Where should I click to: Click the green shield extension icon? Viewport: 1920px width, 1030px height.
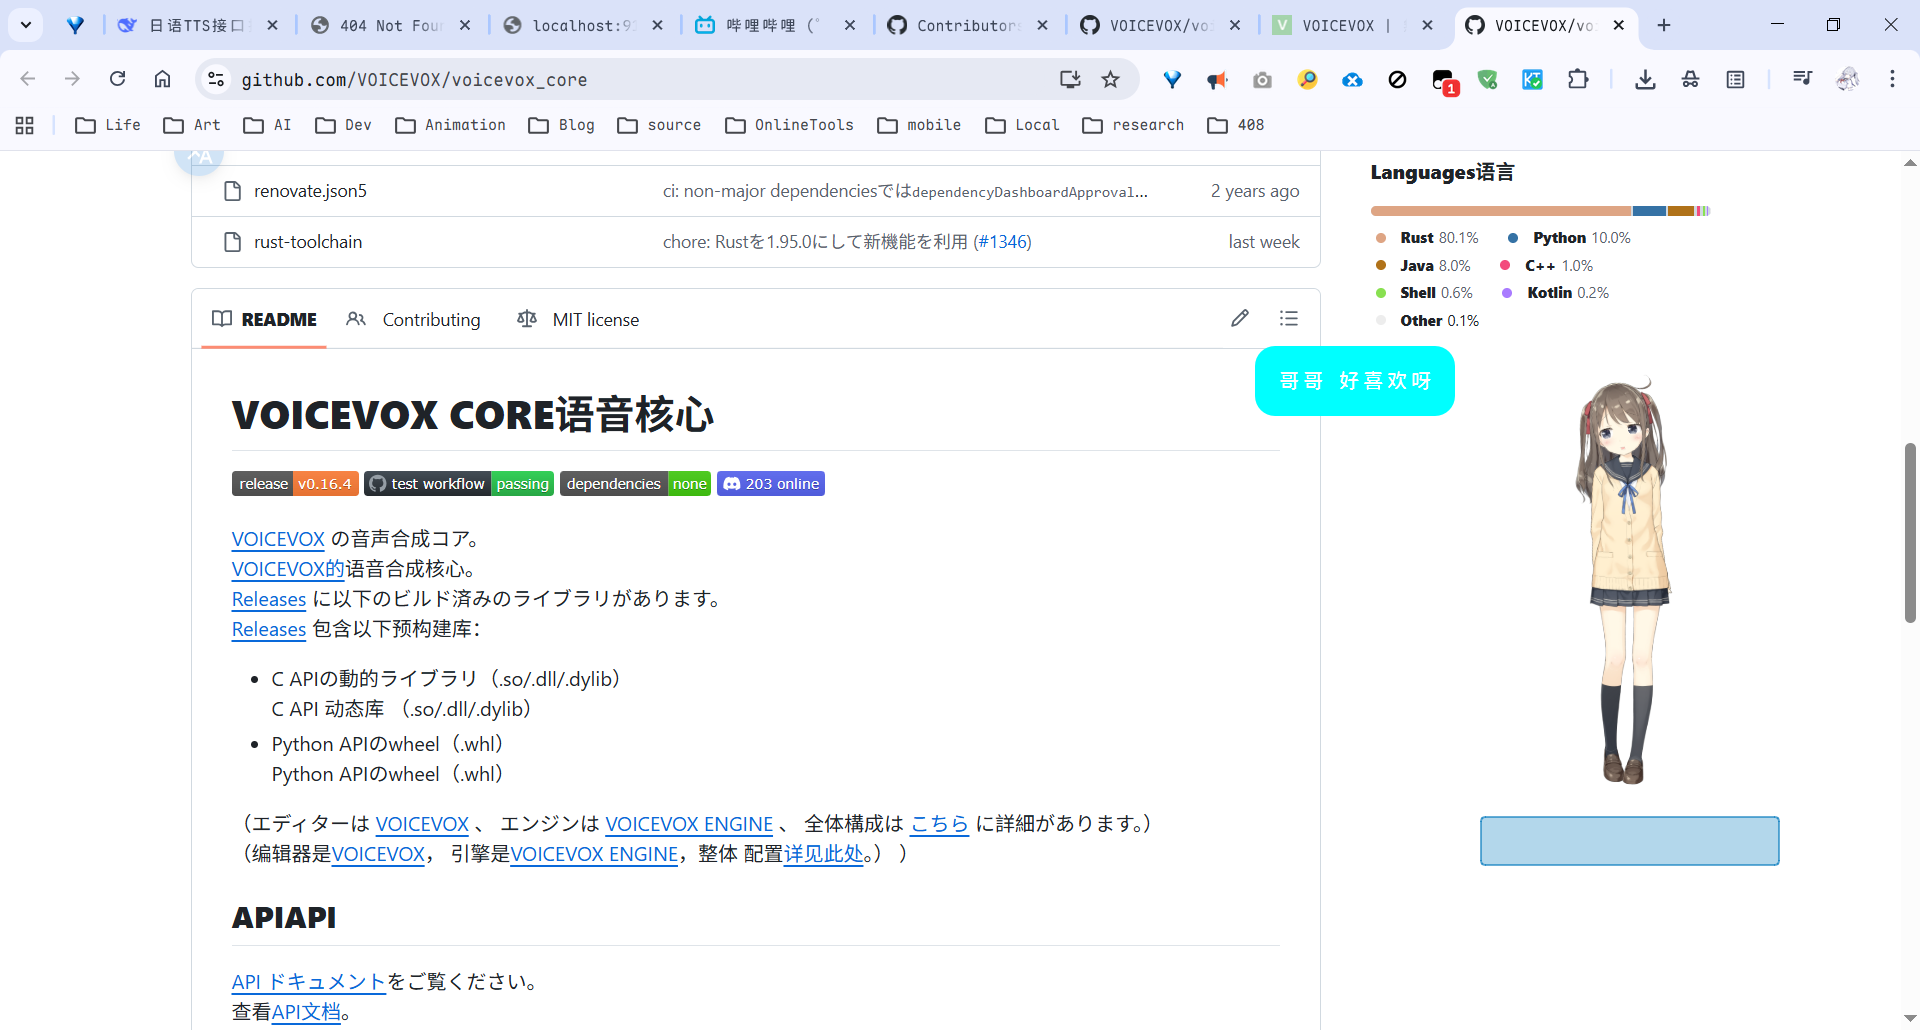[x=1488, y=79]
